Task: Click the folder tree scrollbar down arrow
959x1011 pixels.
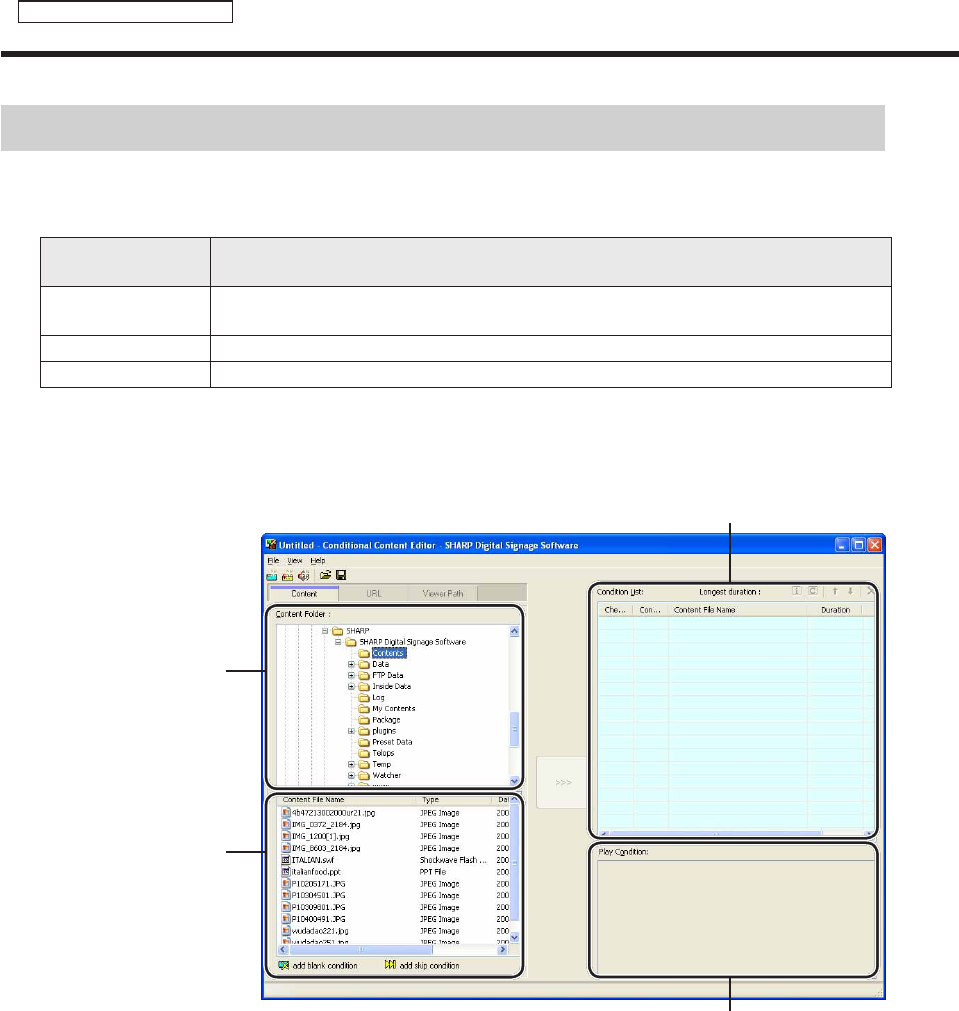Action: 514,781
